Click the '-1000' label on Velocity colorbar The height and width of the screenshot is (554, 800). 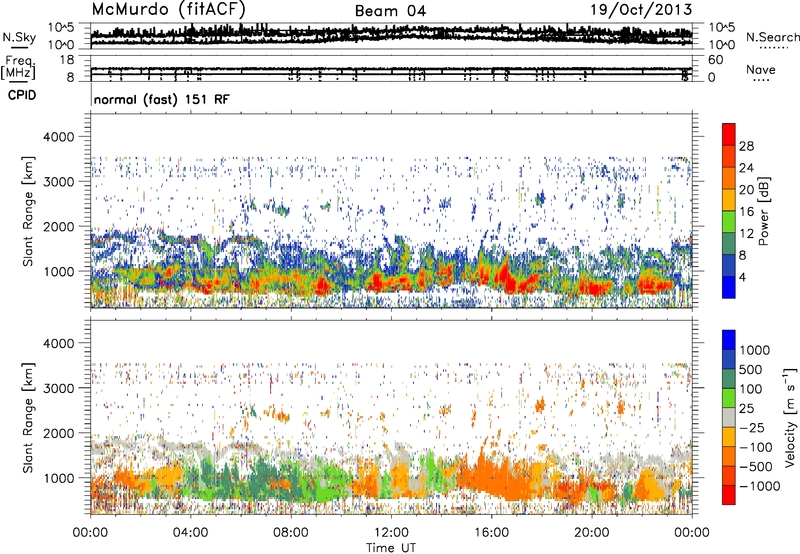(759, 486)
